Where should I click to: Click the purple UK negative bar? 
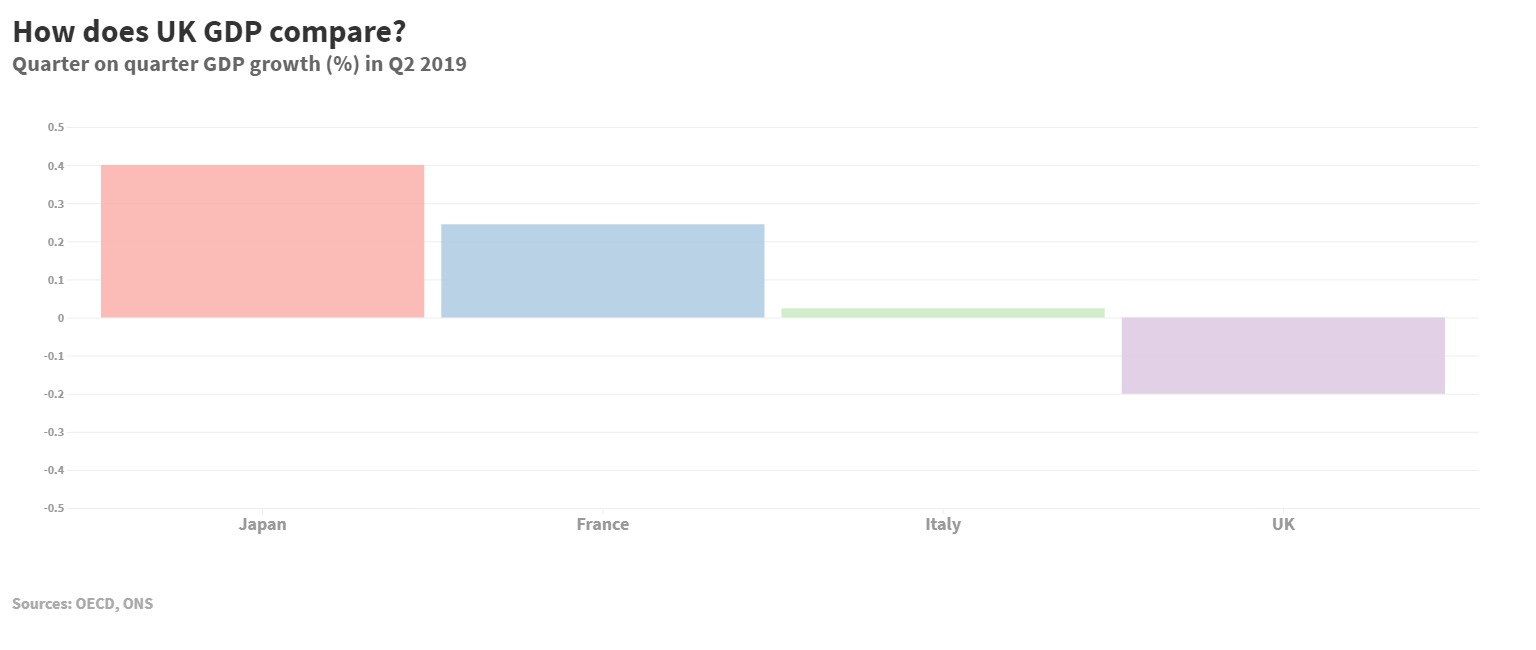1283,356
